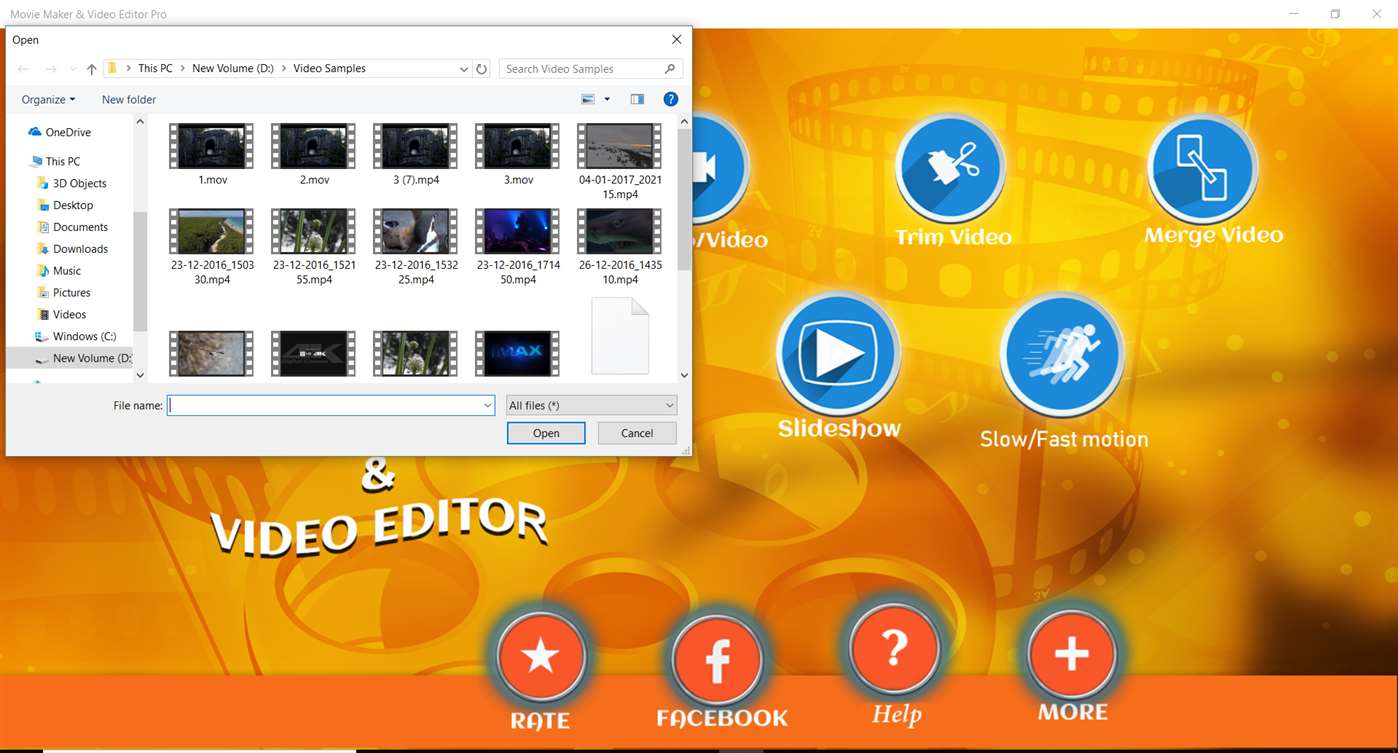Select This PC in navigation pane
Viewport: 1398px width, 753px height.
point(63,161)
